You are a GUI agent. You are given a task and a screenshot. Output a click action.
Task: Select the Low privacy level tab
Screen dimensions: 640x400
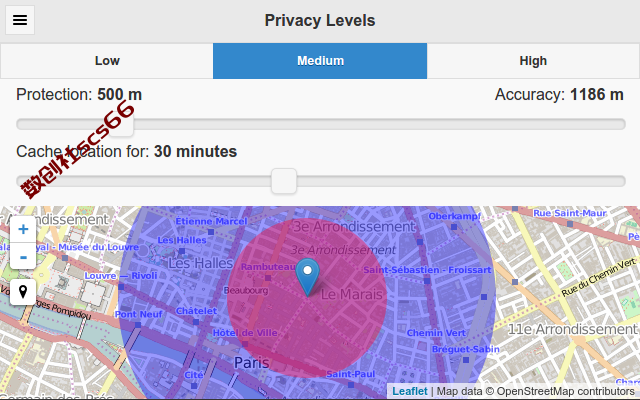coord(107,61)
